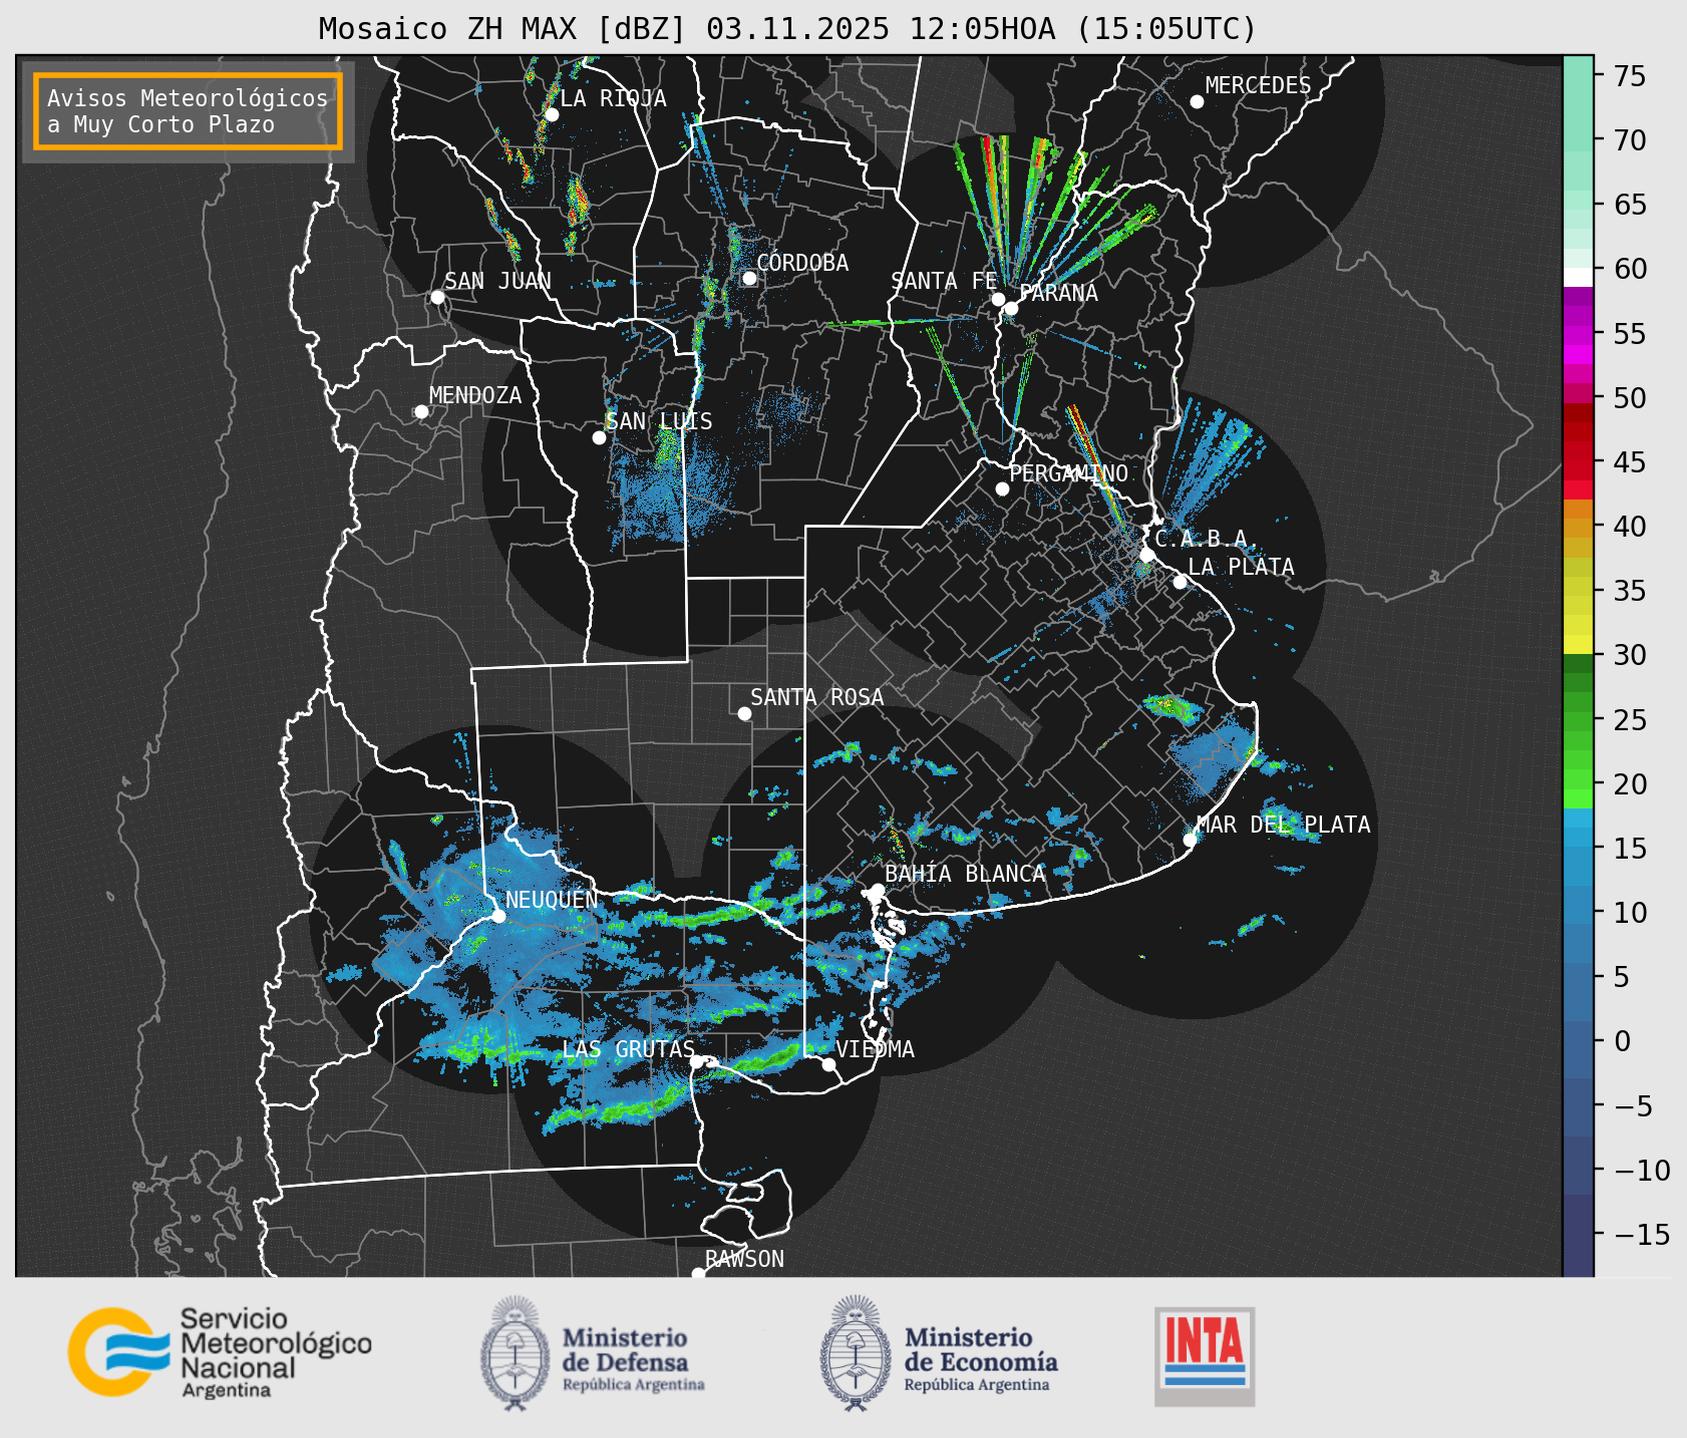
Task: Click the LAS GRUTAS city marker
Action: (697, 1062)
